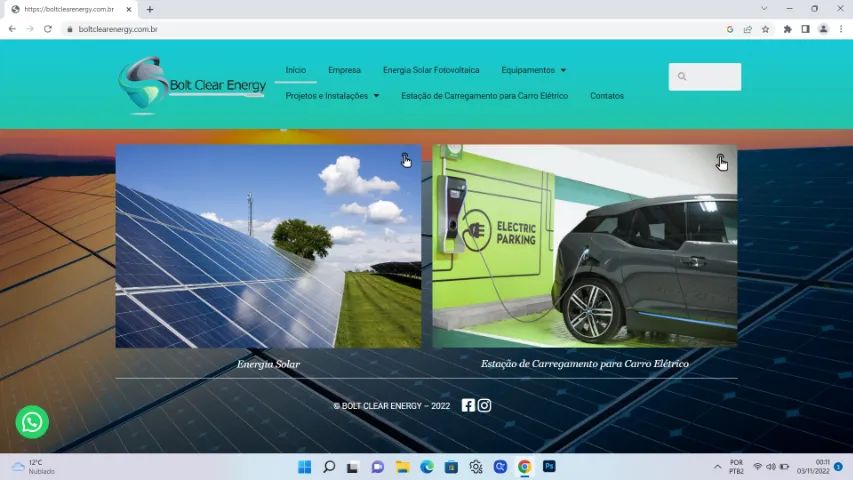This screenshot has width=853, height=480.
Task: Click © BOLT CLEAR ENERGY – 2022 text
Action: pyautogui.click(x=392, y=406)
